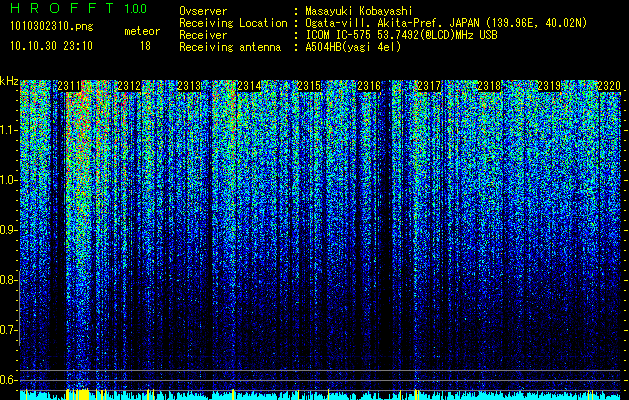Click the meteor label

142,31
